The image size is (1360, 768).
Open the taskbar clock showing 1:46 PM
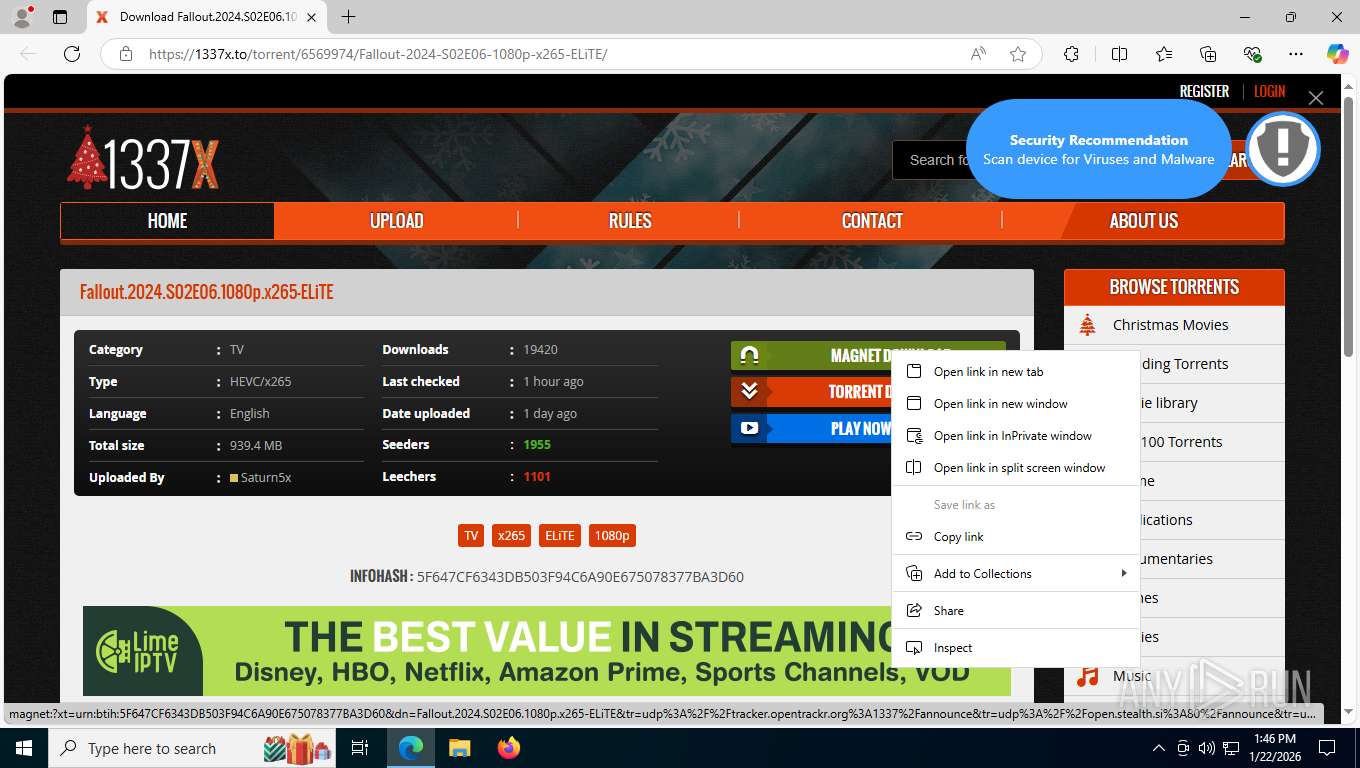[1274, 748]
